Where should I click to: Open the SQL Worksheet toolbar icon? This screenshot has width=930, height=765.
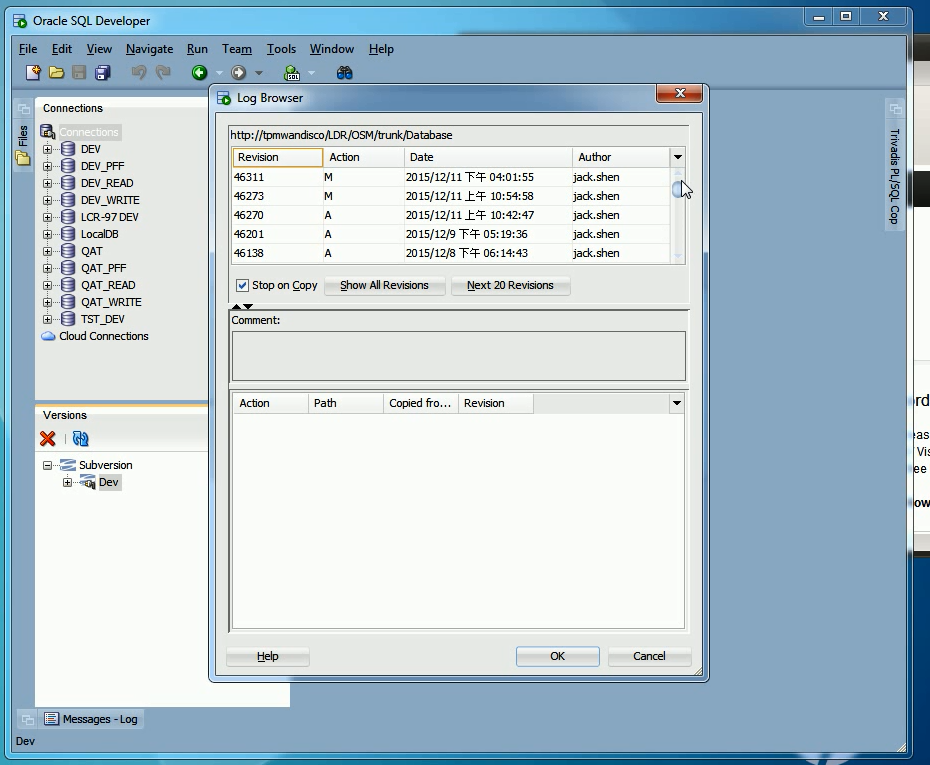coord(292,73)
